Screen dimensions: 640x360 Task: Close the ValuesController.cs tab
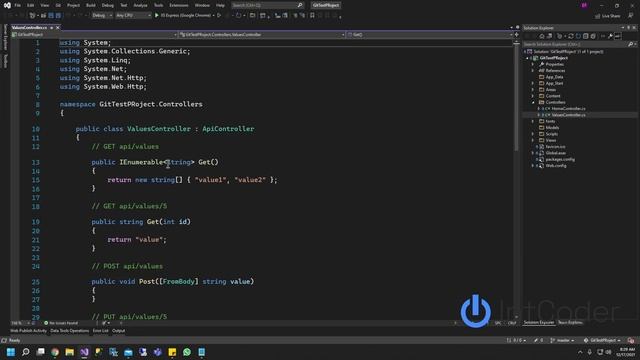[x=58, y=28]
